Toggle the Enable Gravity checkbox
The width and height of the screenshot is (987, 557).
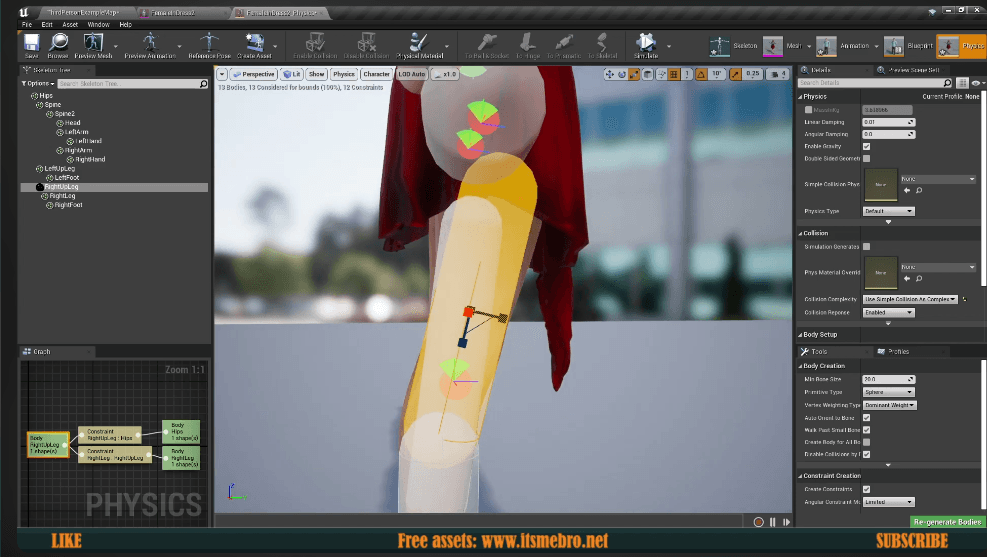(866, 146)
